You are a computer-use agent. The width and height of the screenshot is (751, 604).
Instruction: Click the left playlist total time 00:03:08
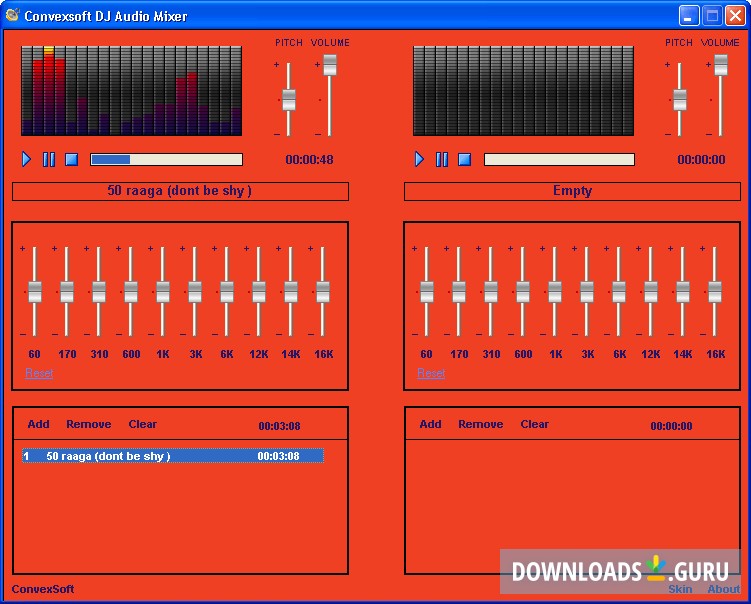click(x=279, y=426)
